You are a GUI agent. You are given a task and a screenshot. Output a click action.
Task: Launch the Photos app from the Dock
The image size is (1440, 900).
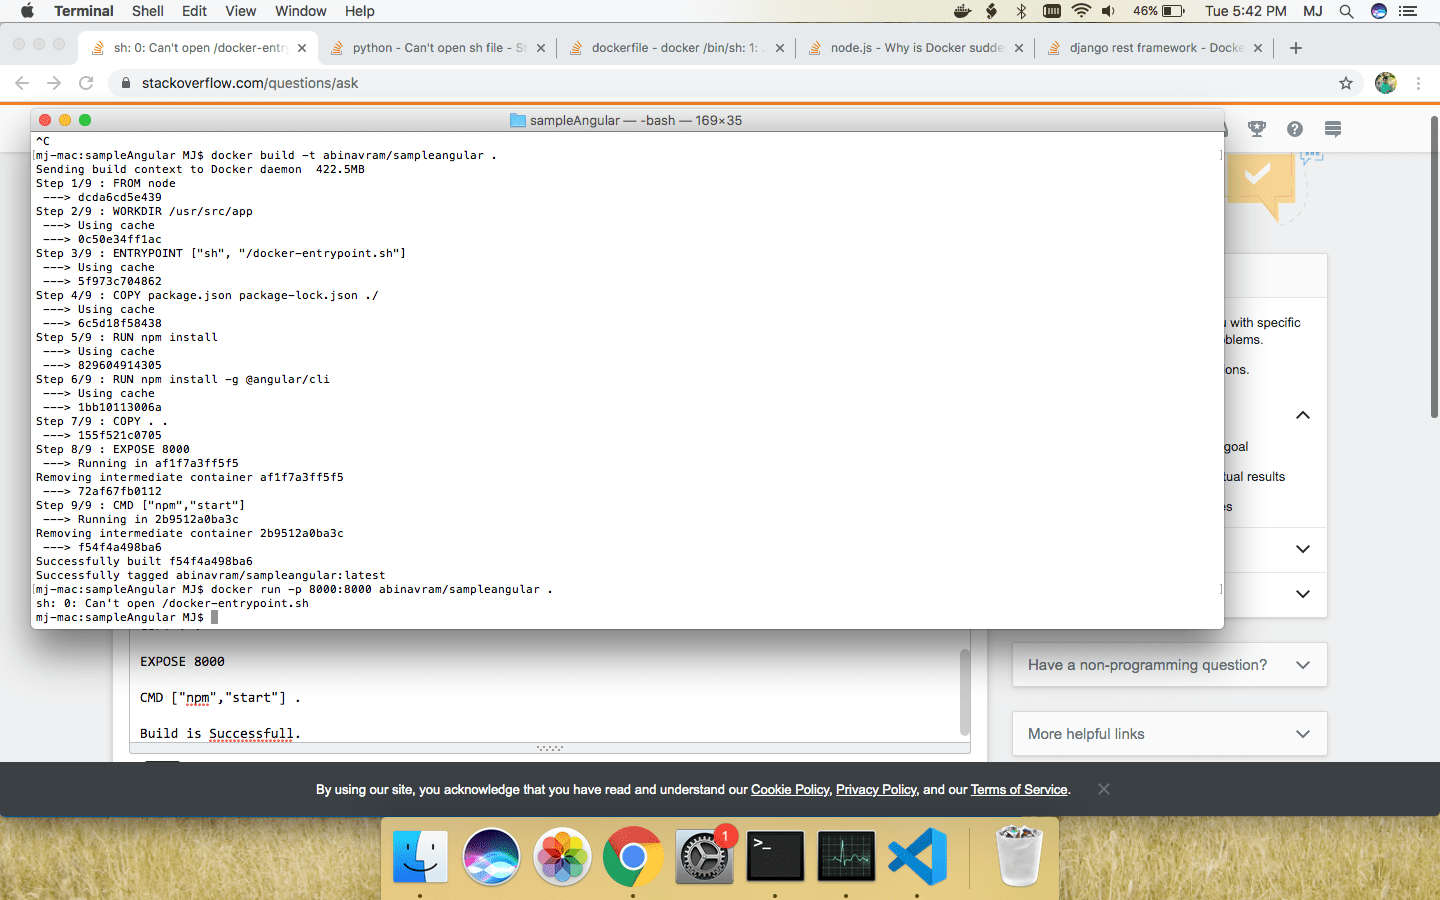coord(562,857)
